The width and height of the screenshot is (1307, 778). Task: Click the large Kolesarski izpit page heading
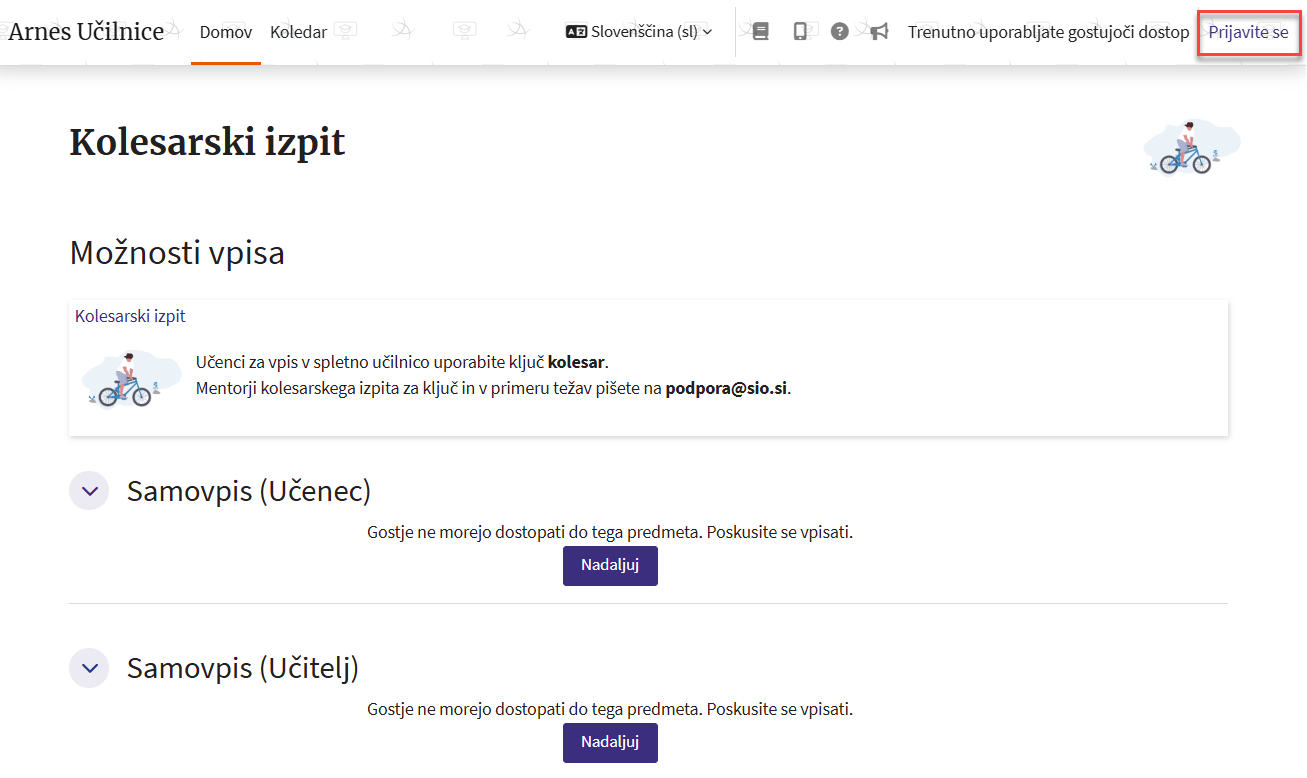click(x=207, y=143)
